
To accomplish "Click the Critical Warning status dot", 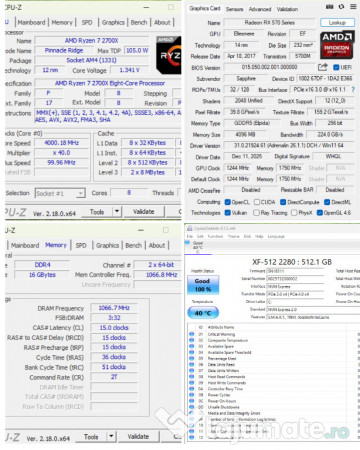I will click(x=192, y=334).
